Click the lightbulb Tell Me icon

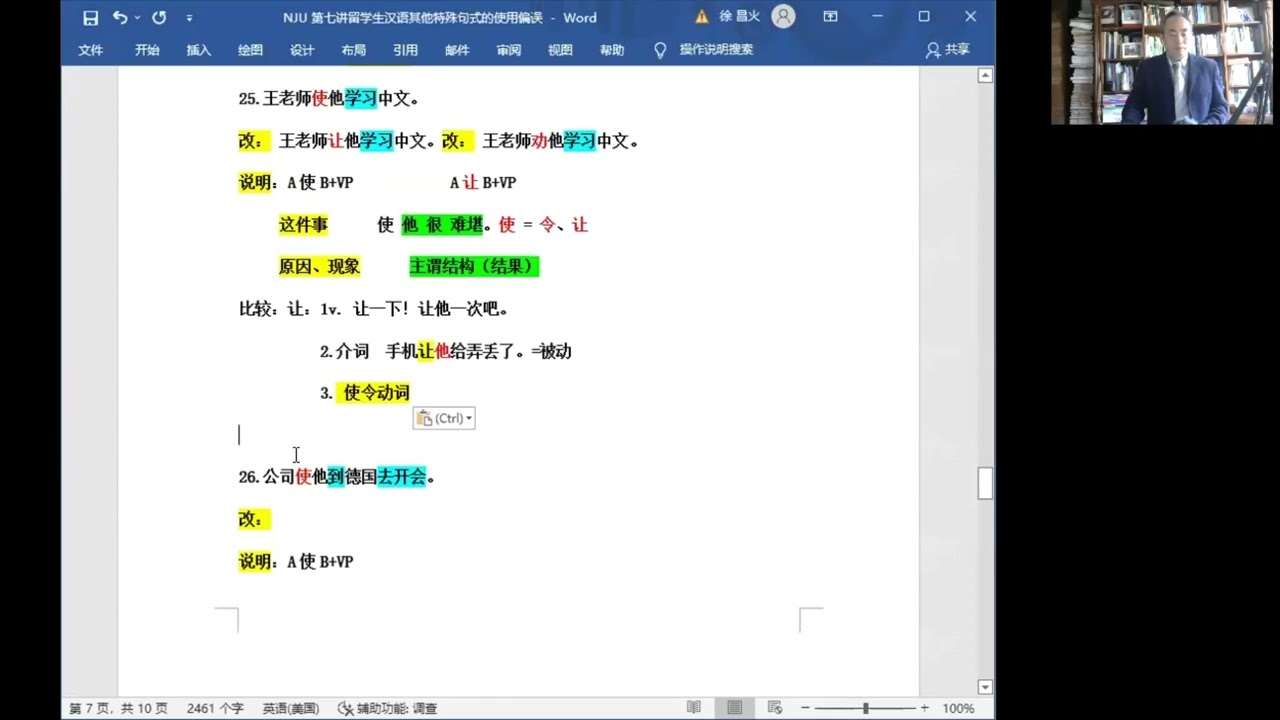[660, 50]
